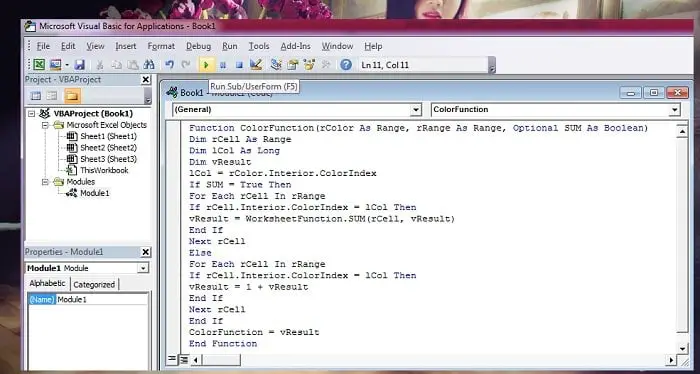Click the code window vertical scrollbar
The height and width of the screenshot is (374, 700).
click(x=682, y=235)
